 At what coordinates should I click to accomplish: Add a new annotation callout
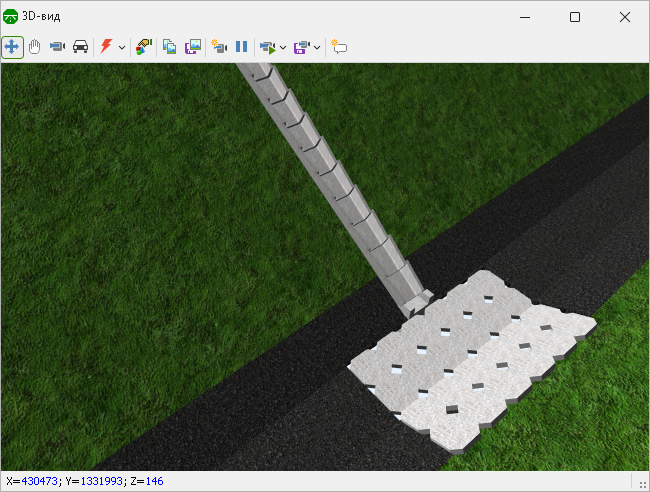point(339,47)
